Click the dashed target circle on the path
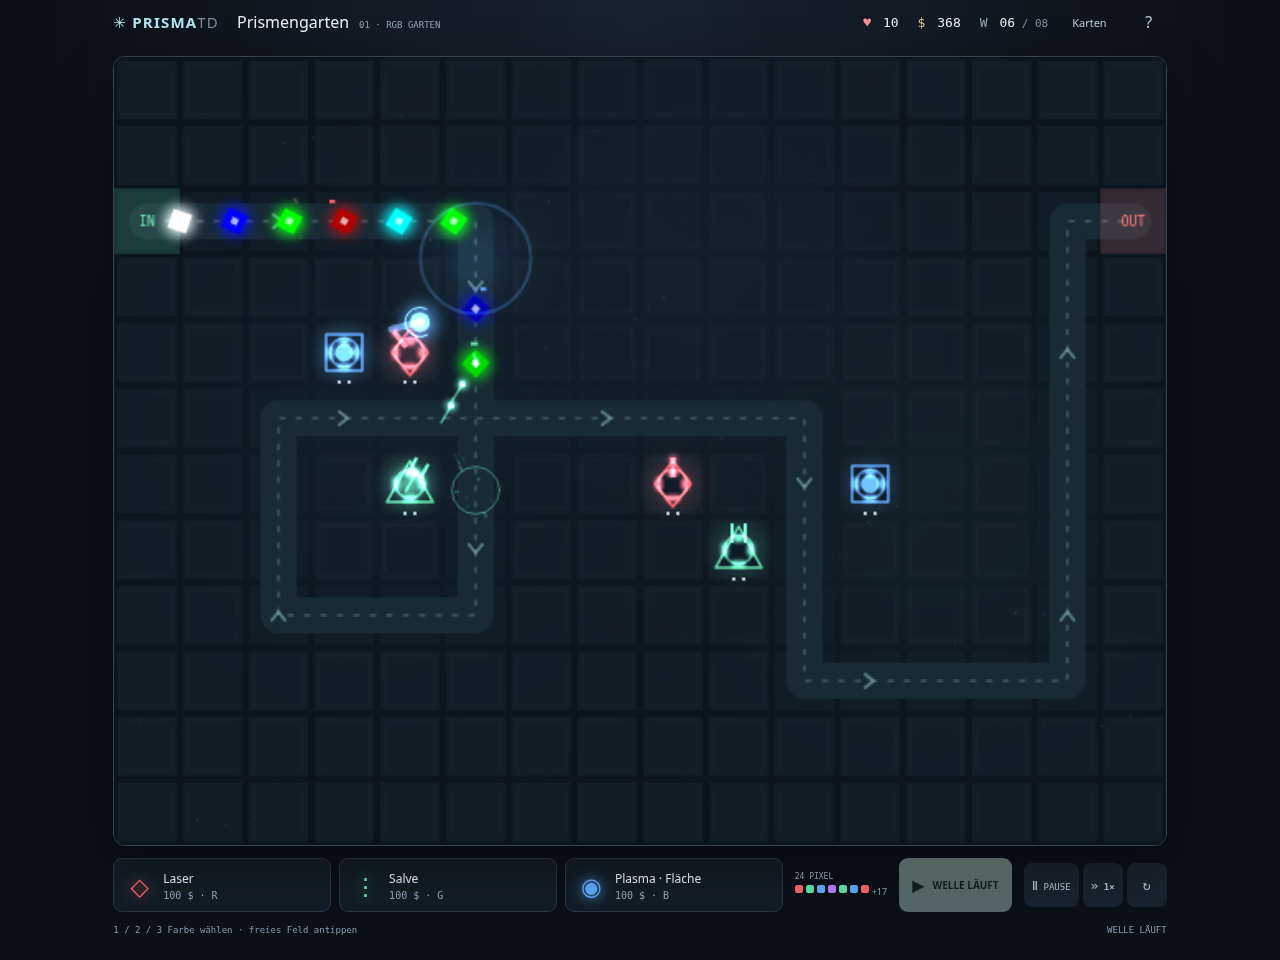Viewport: 1280px width, 960px height. coord(476,490)
